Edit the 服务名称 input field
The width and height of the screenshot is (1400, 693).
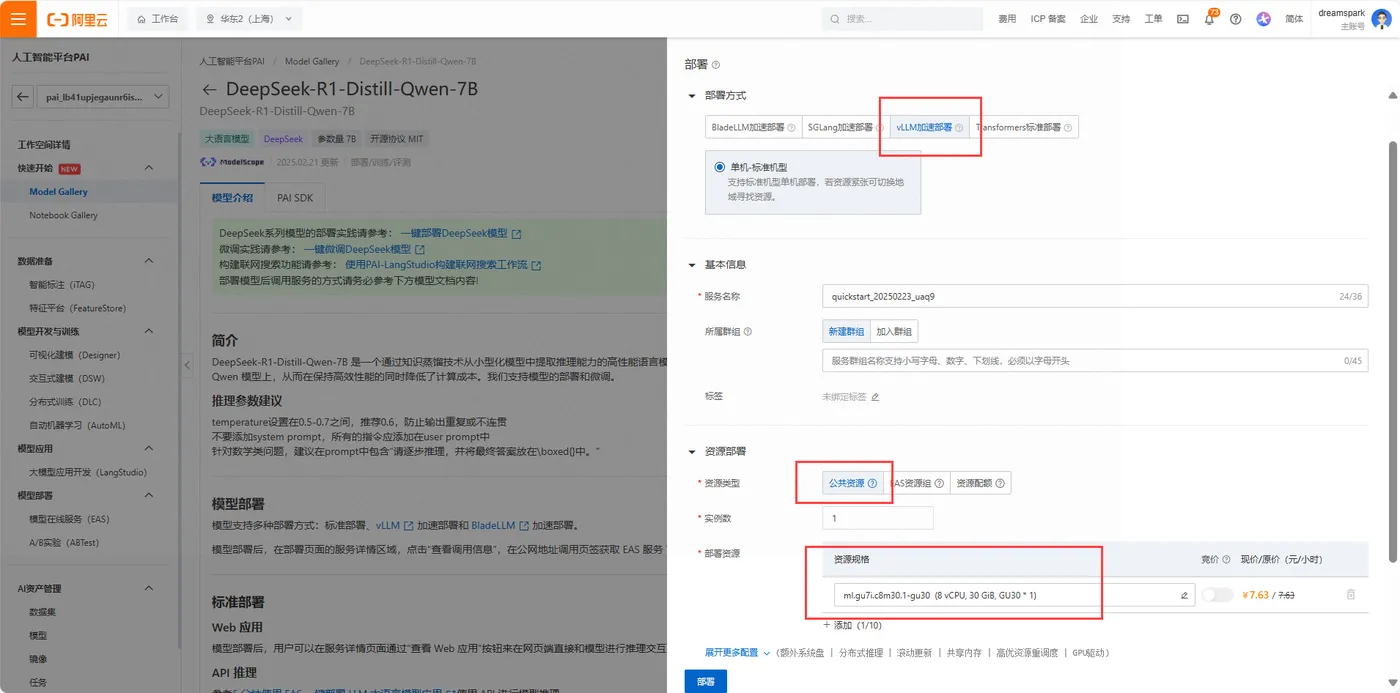coord(1095,296)
